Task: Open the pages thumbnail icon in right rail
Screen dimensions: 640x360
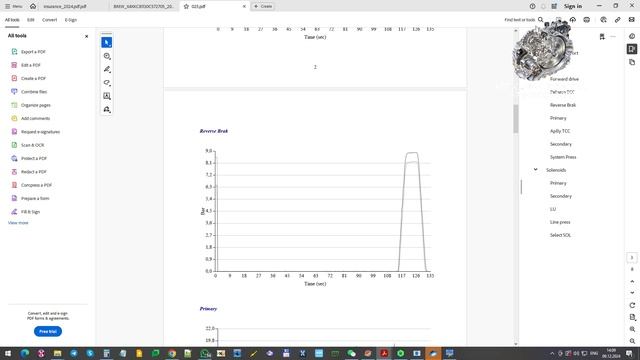Action: 632,62
